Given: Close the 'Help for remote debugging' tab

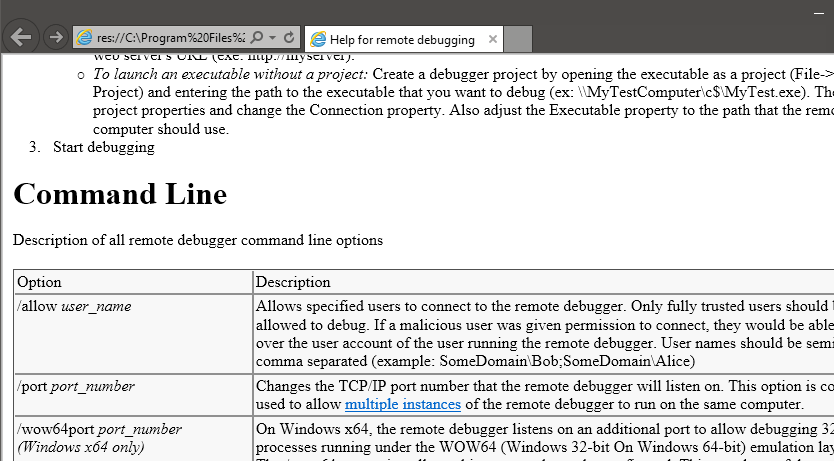Looking at the screenshot, I should click(492, 40).
